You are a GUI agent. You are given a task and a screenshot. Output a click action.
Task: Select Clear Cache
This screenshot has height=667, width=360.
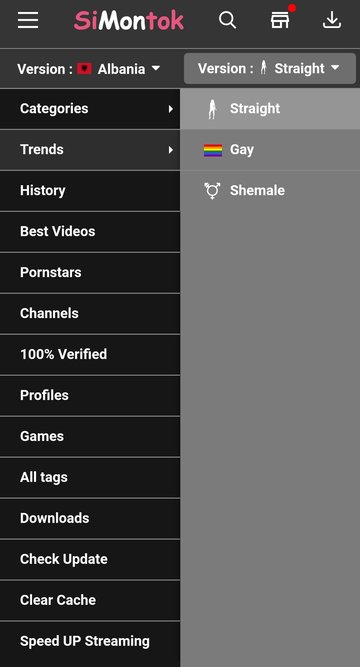pos(90,600)
